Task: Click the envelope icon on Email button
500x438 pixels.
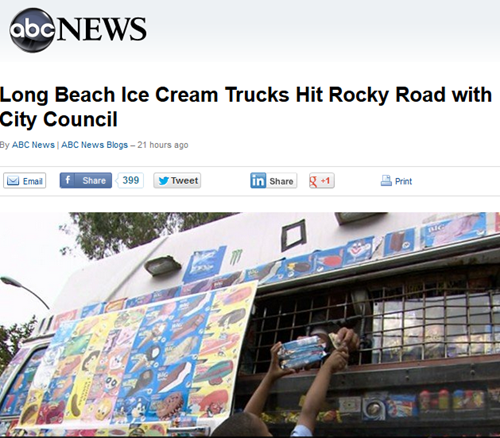Action: point(13,181)
